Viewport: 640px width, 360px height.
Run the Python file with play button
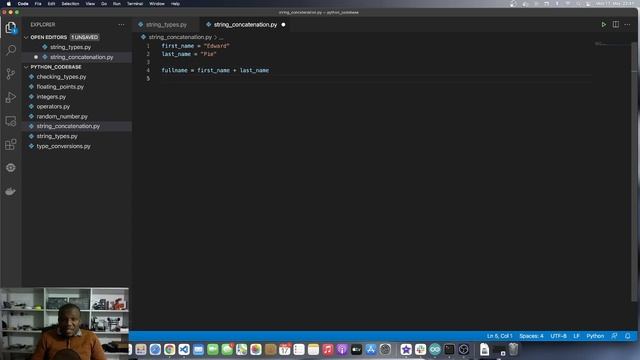[603, 24]
